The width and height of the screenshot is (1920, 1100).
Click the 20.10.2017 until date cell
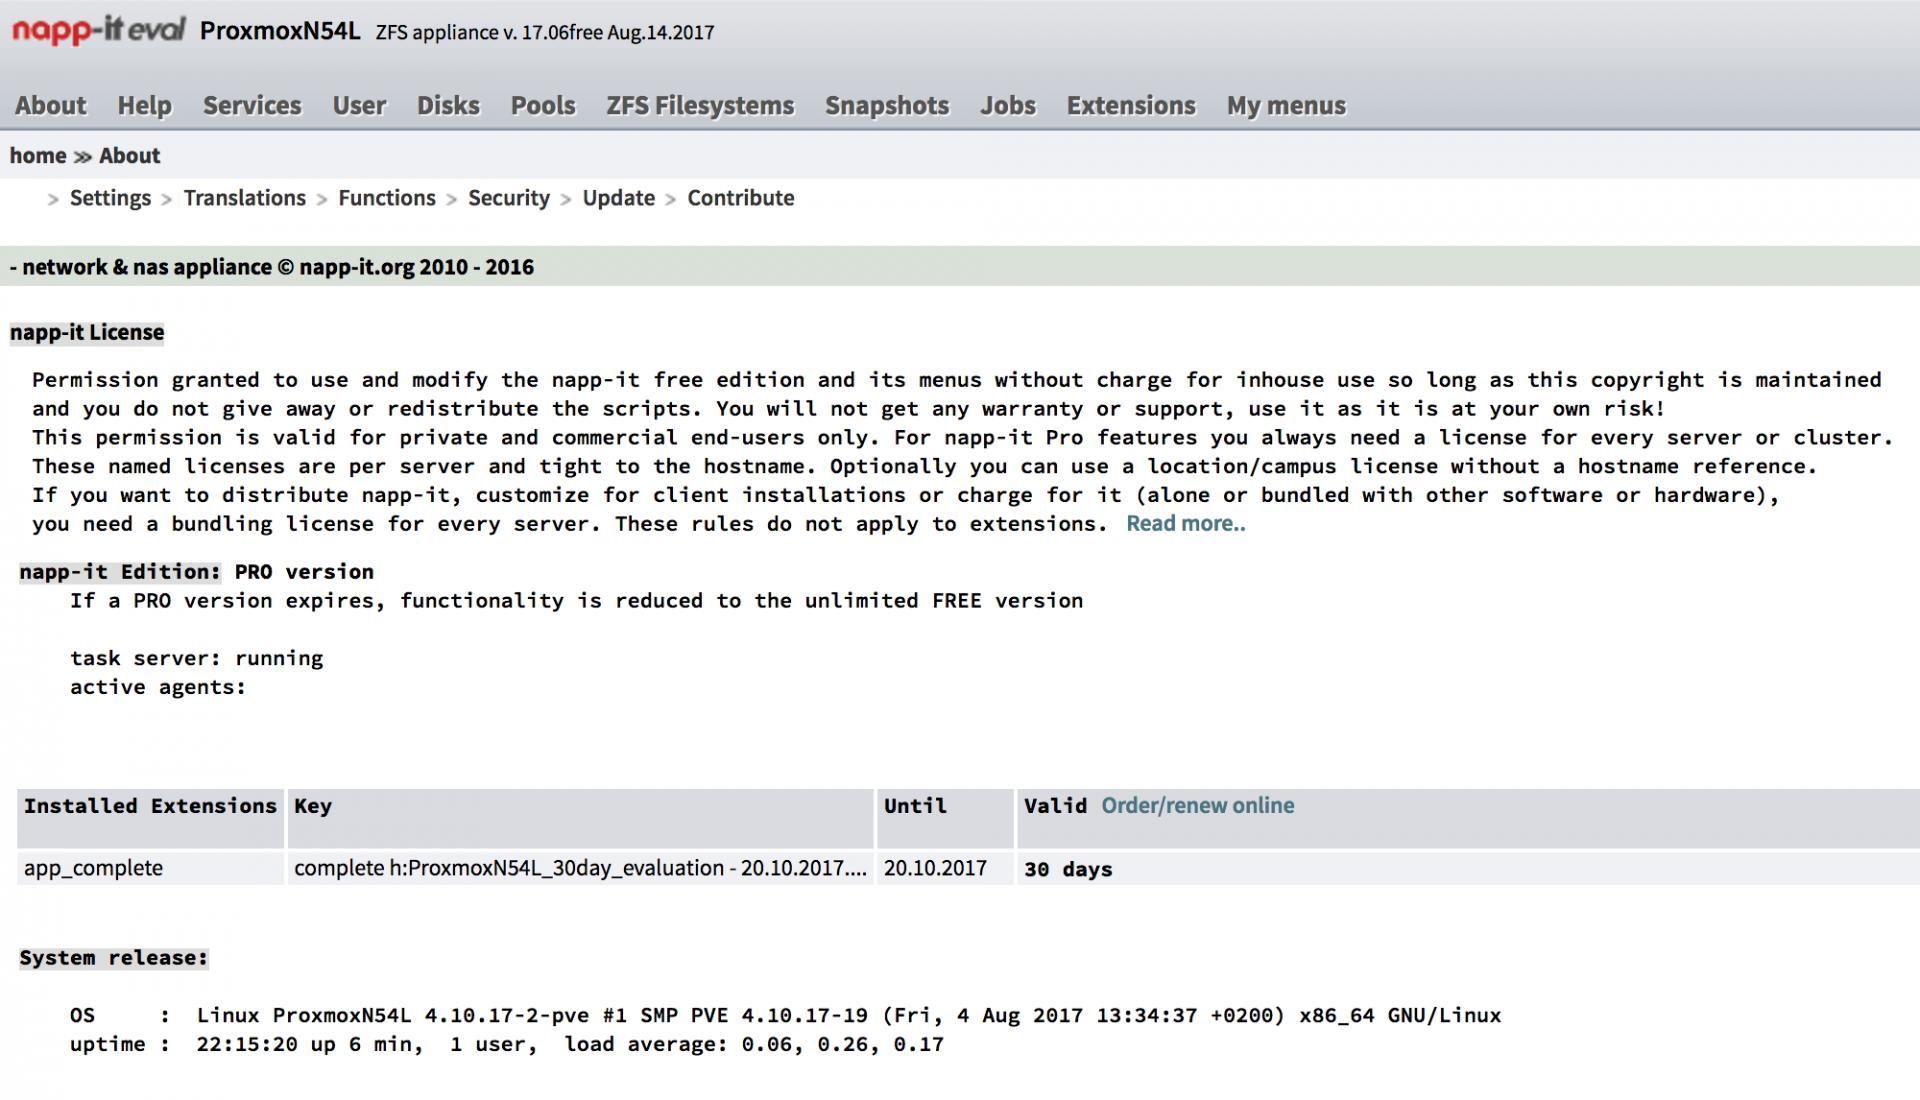(x=945, y=868)
